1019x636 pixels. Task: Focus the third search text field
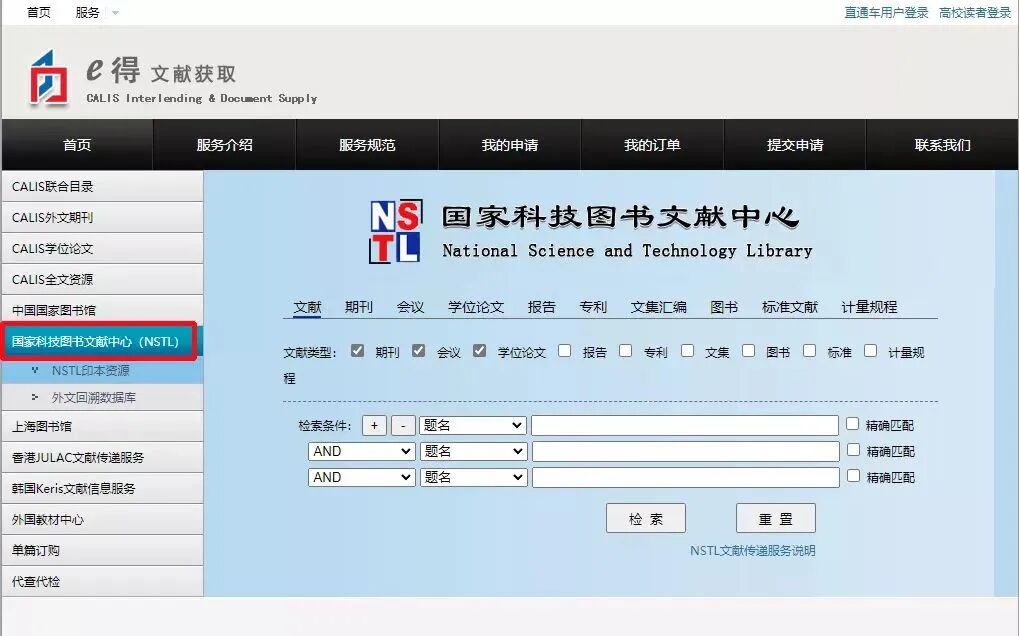coord(686,477)
